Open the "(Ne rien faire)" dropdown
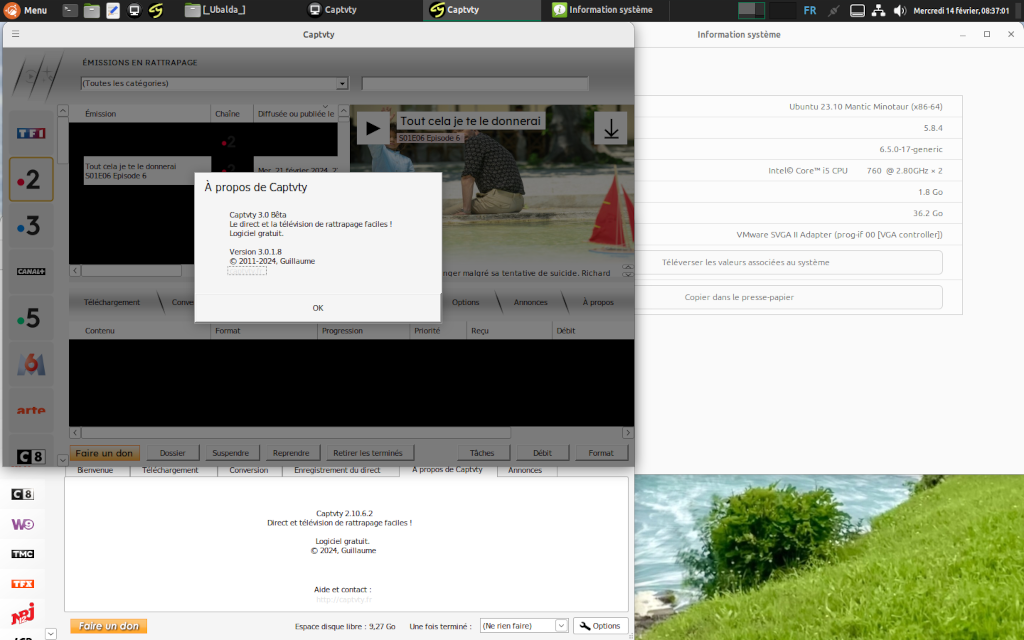1024x640 pixels. (524, 625)
